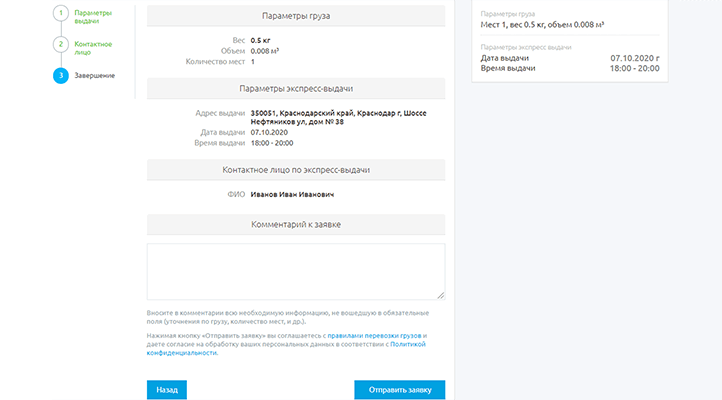Click the step 2 circle icon

click(x=61, y=46)
